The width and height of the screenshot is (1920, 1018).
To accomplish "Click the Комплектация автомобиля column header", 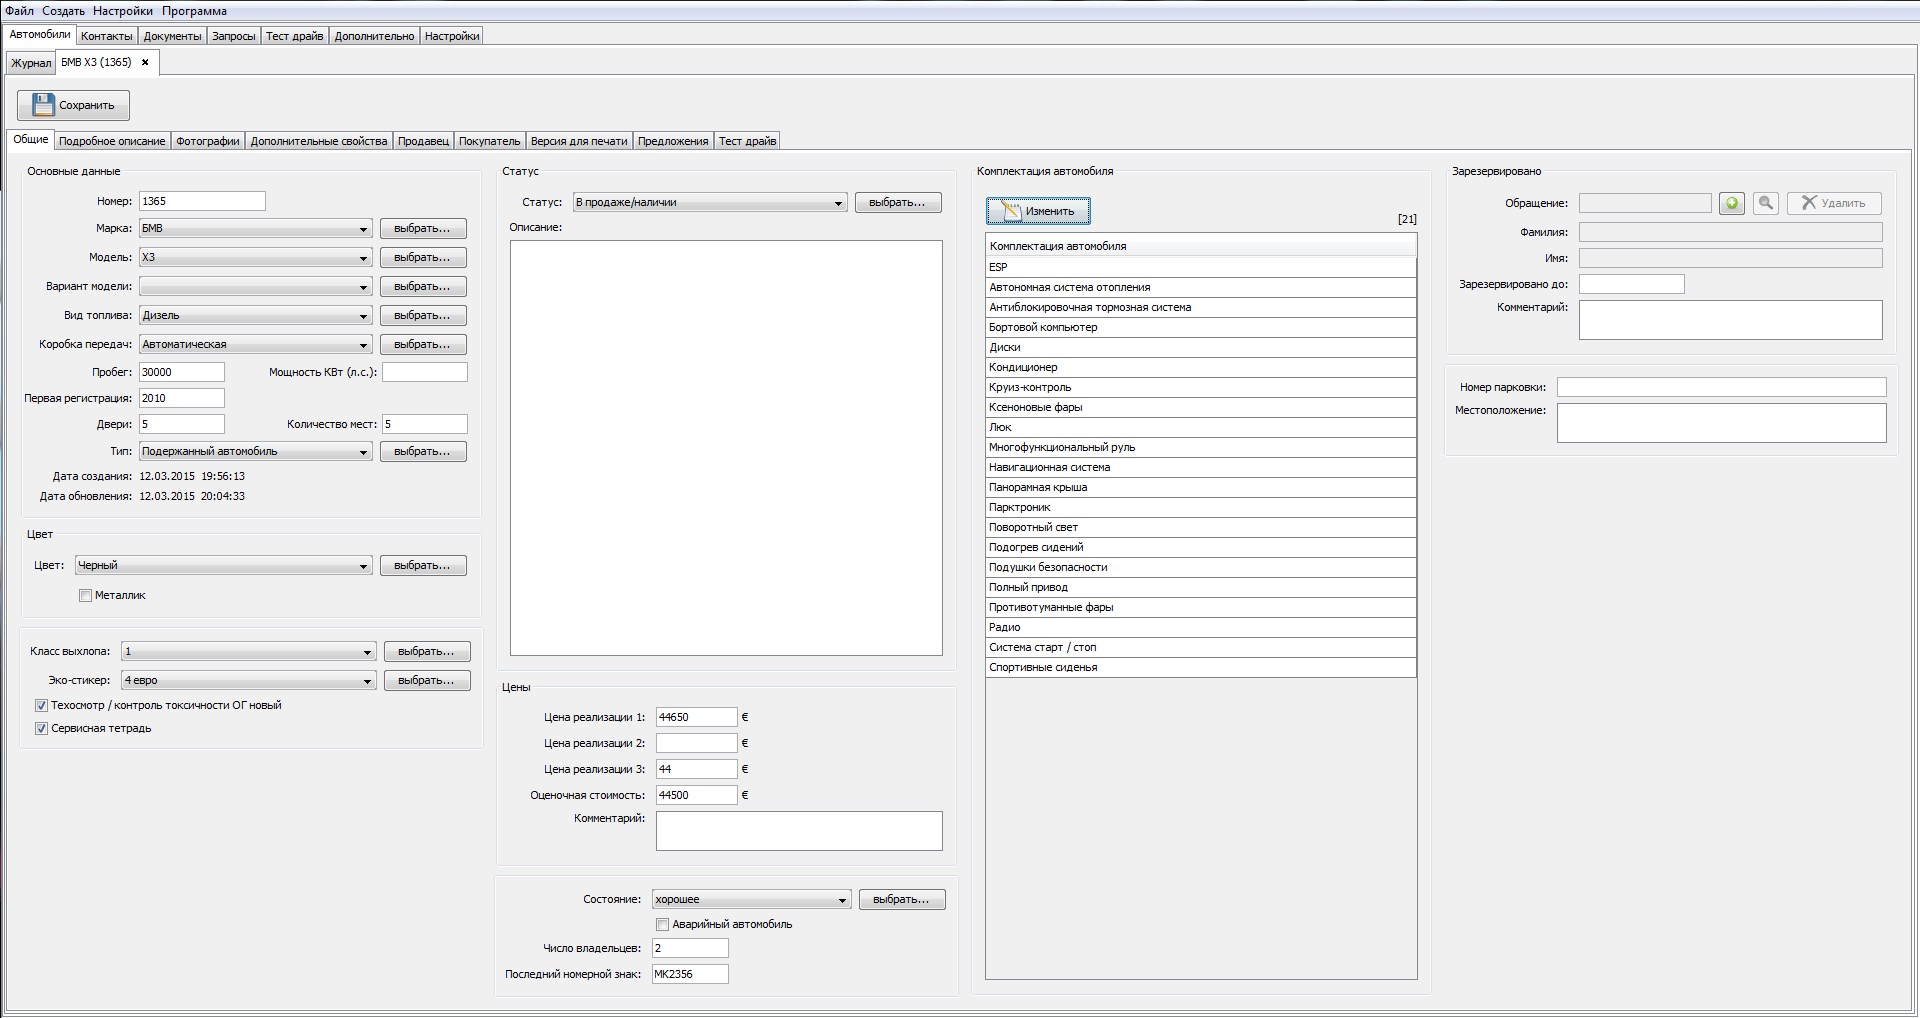I will (1201, 246).
